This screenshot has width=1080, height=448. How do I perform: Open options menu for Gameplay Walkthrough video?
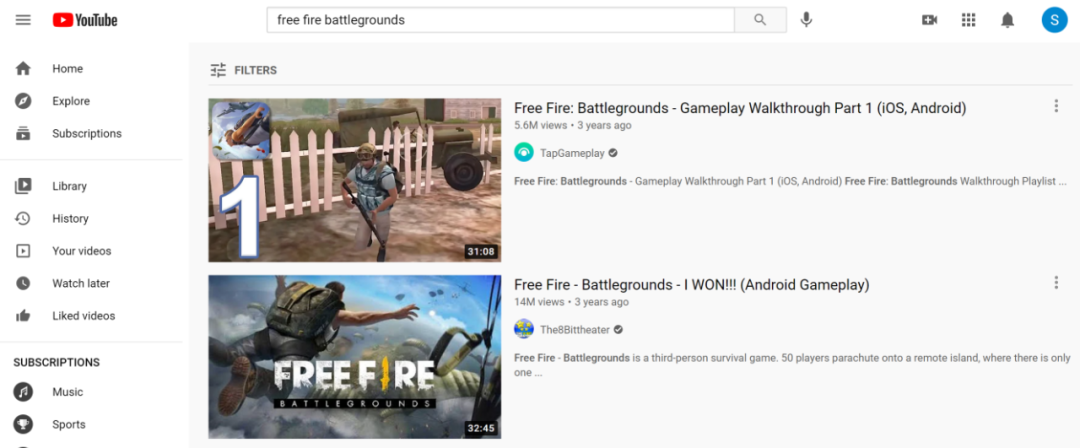(x=1056, y=107)
